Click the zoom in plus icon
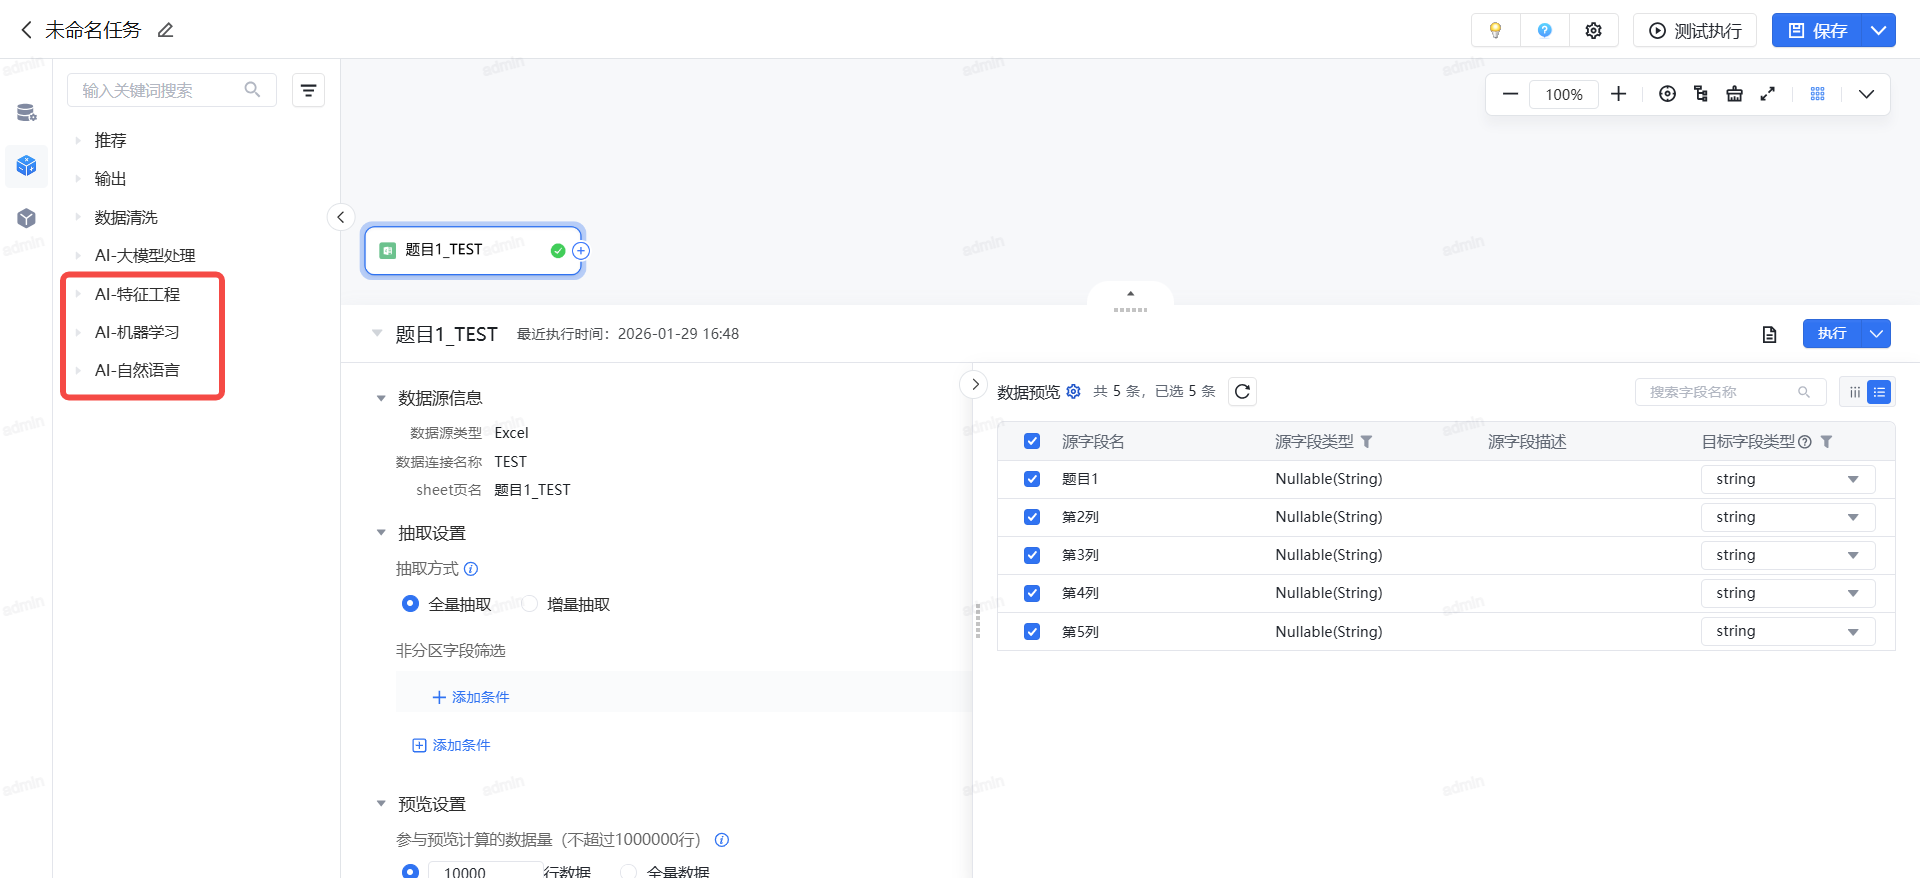1920x878 pixels. pos(1618,94)
